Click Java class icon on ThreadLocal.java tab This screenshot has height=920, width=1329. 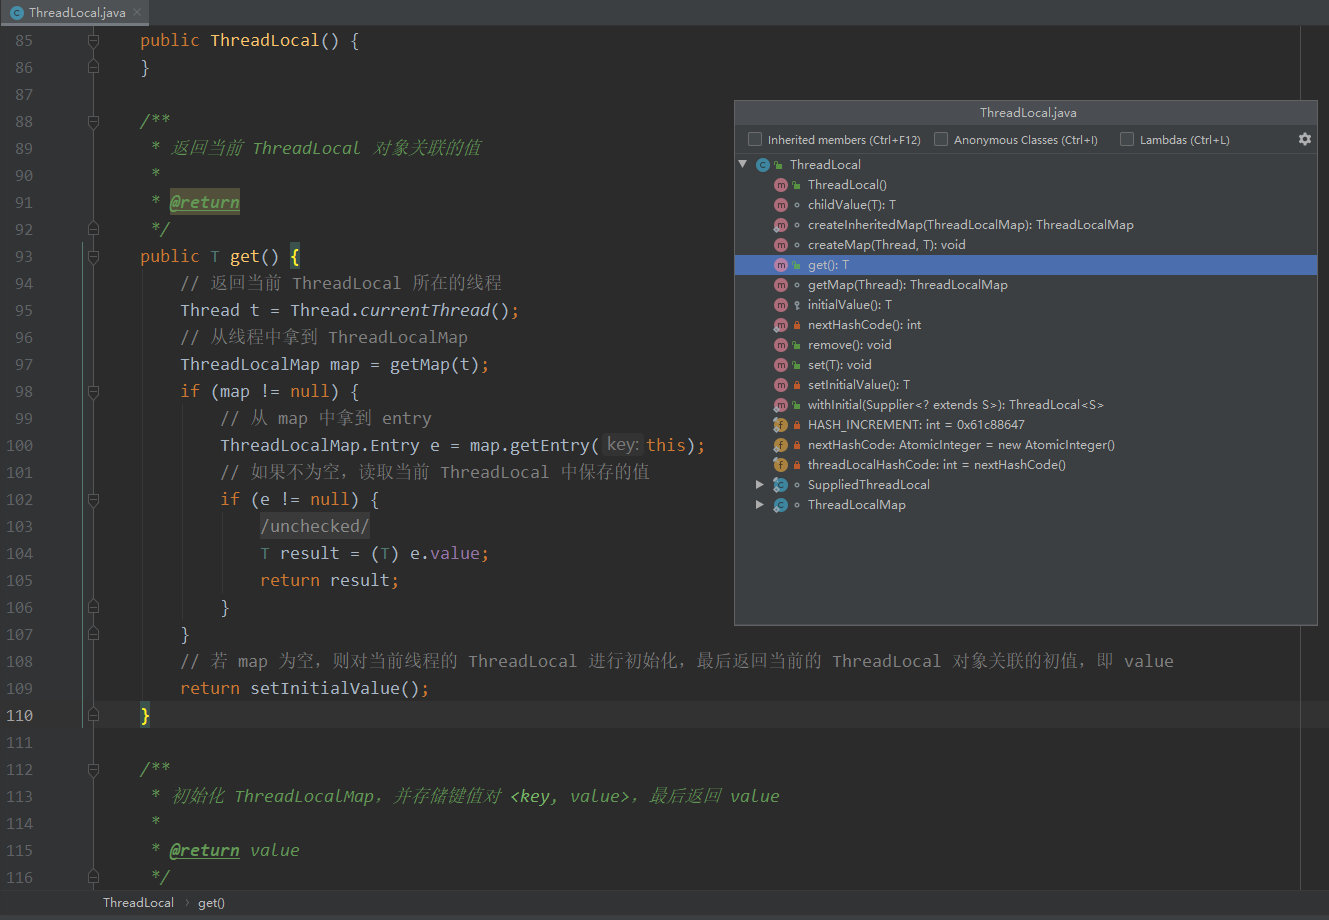click(16, 13)
